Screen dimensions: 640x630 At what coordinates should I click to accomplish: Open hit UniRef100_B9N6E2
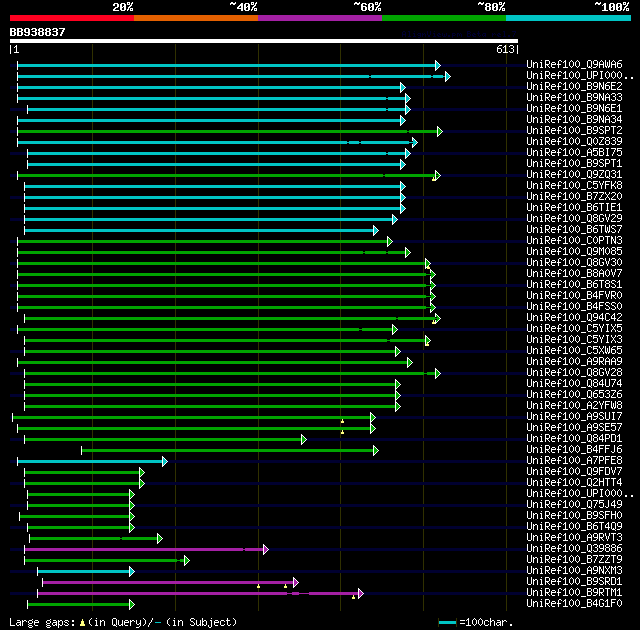point(574,86)
